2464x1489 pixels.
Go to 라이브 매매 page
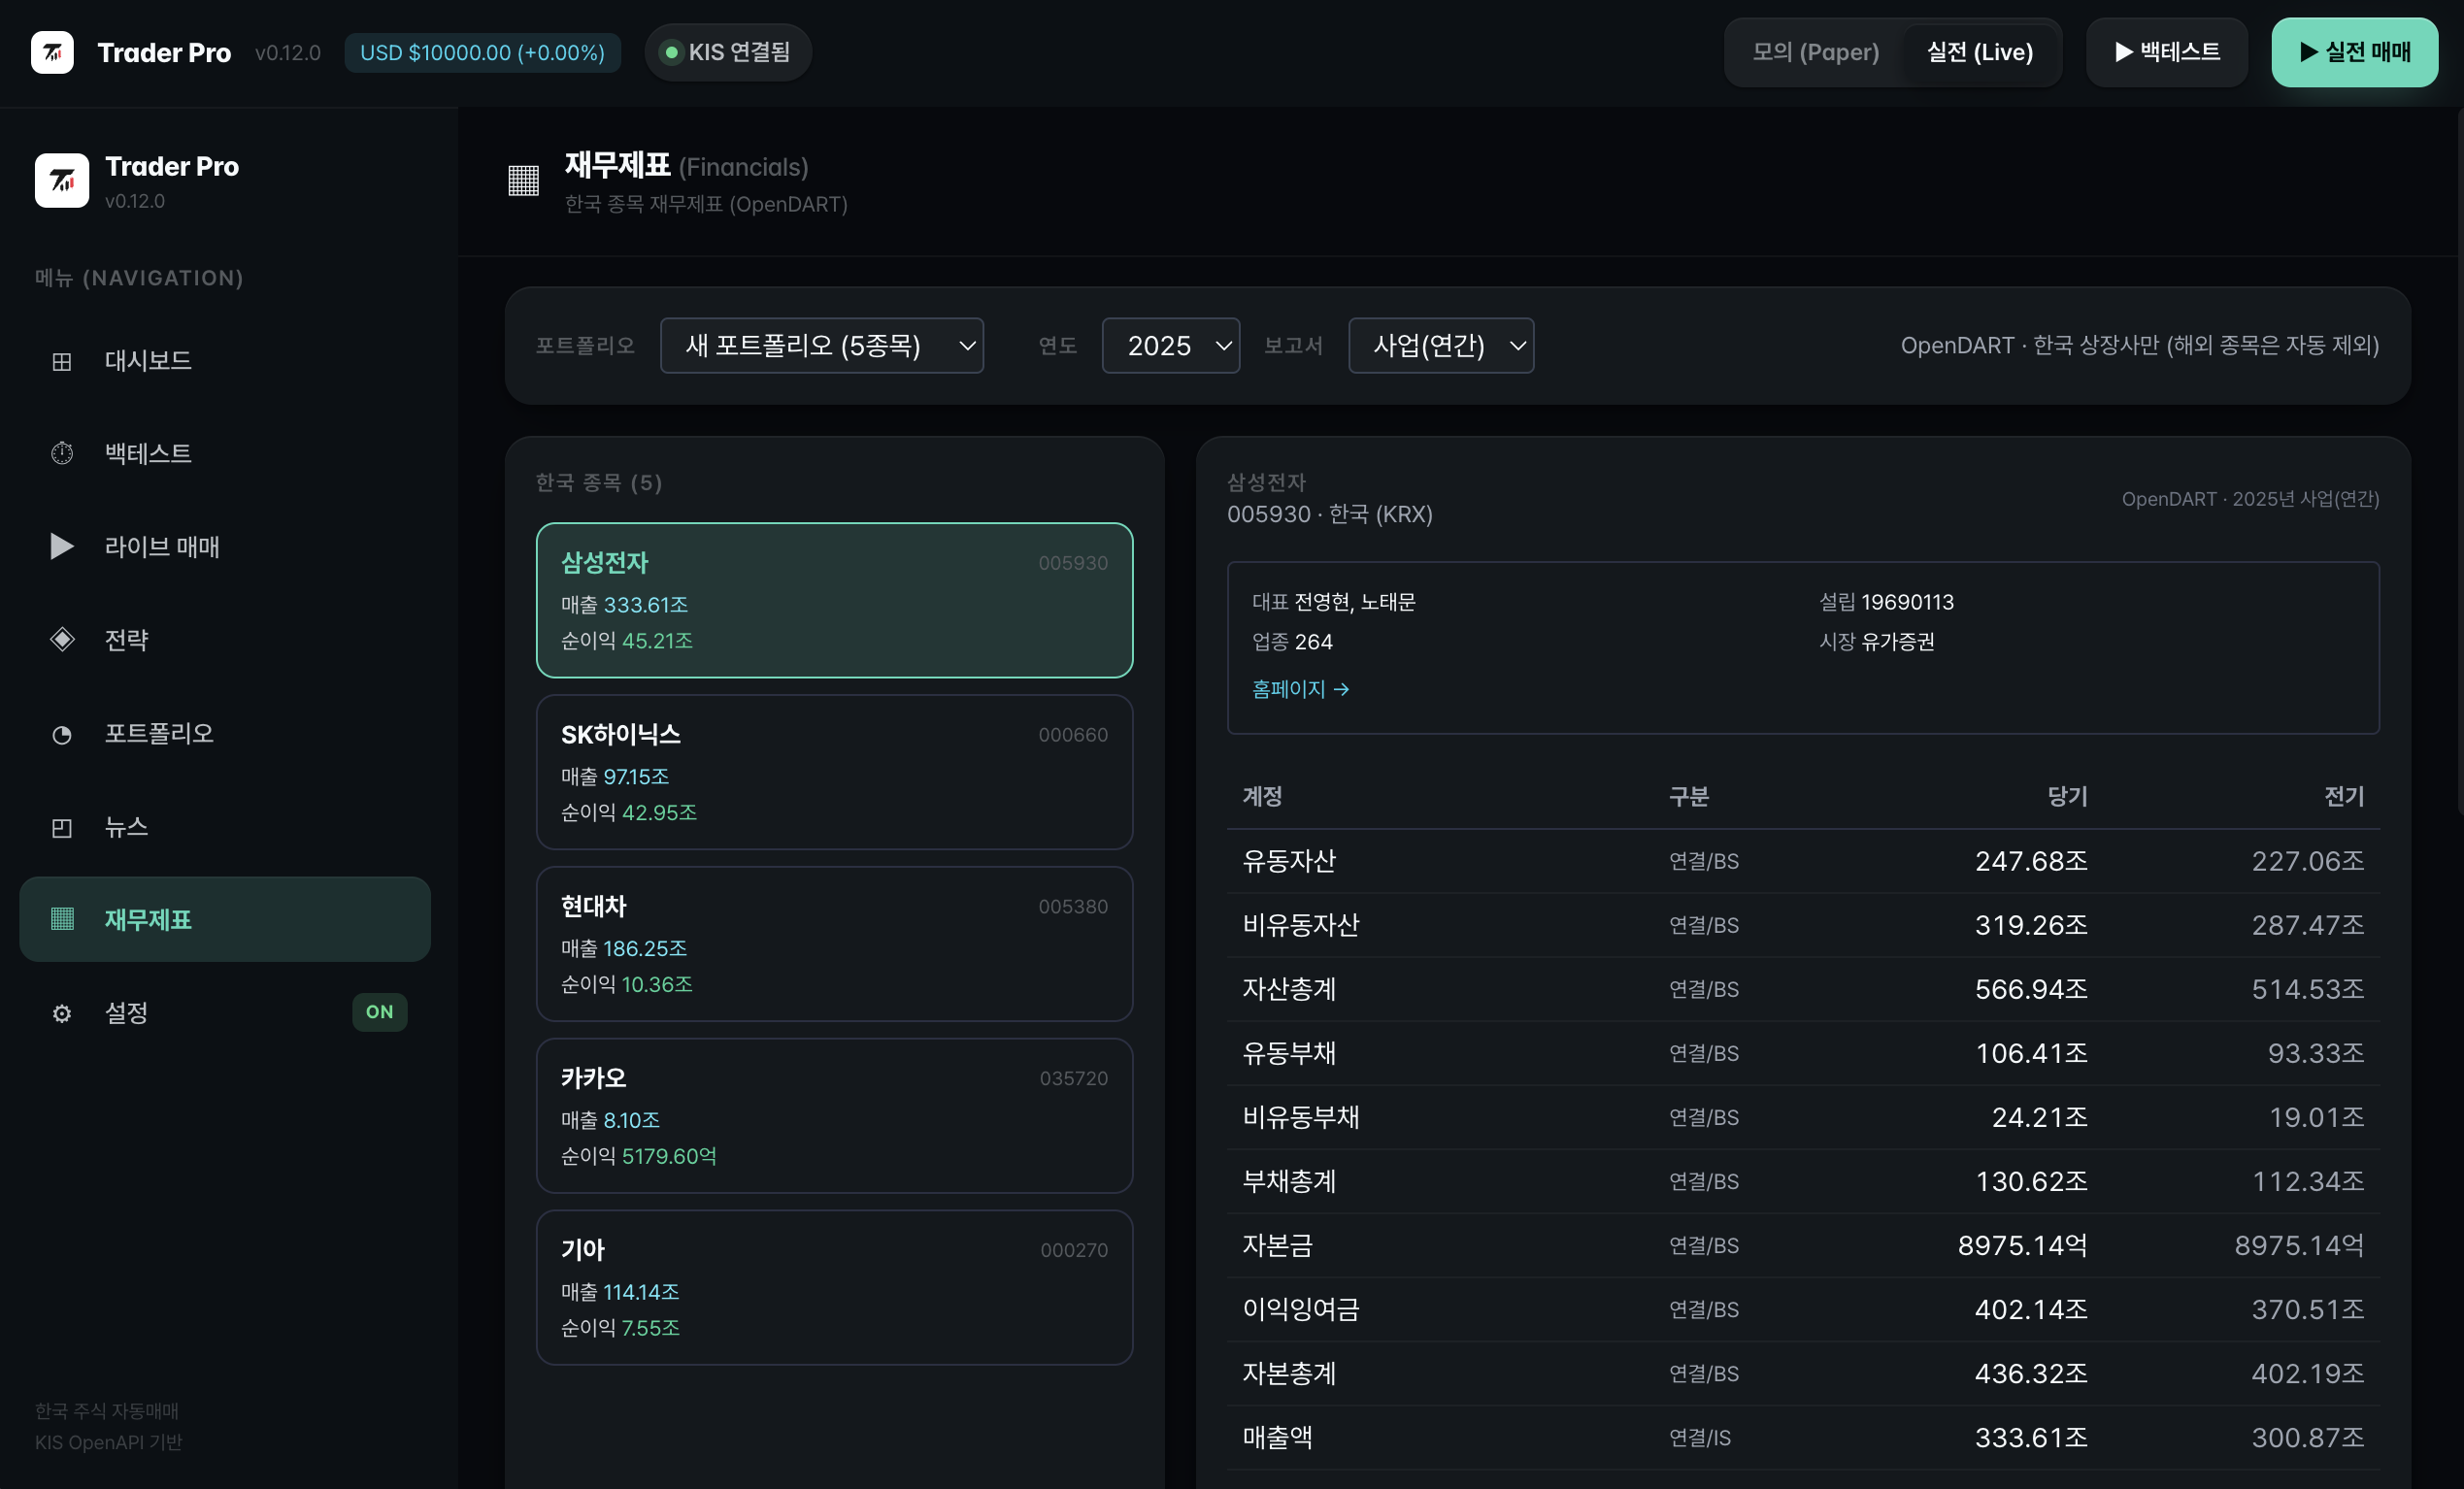coord(225,546)
